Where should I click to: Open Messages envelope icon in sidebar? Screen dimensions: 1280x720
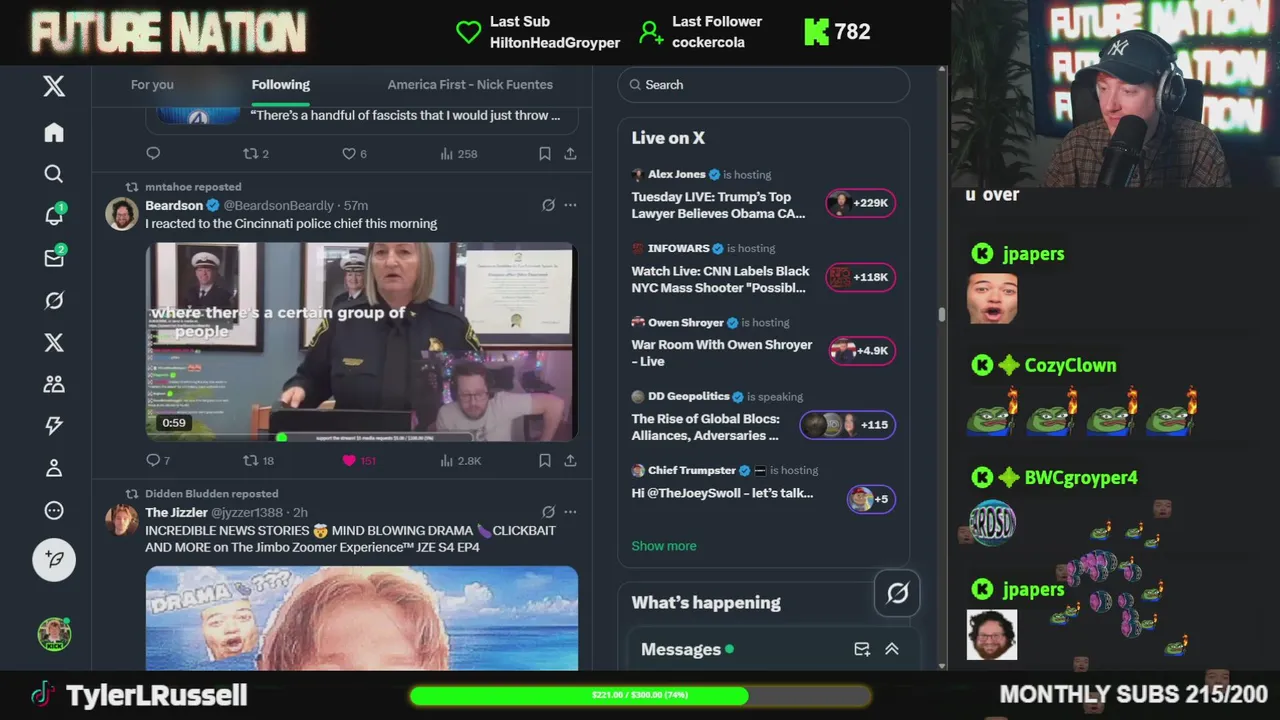point(54,258)
